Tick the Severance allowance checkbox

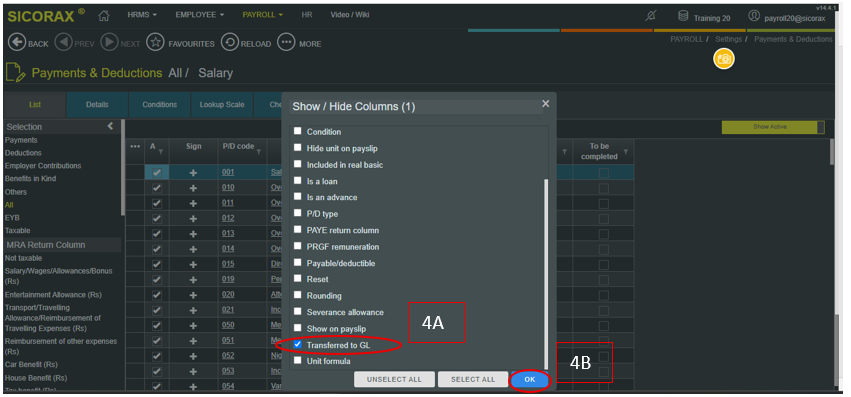(297, 312)
